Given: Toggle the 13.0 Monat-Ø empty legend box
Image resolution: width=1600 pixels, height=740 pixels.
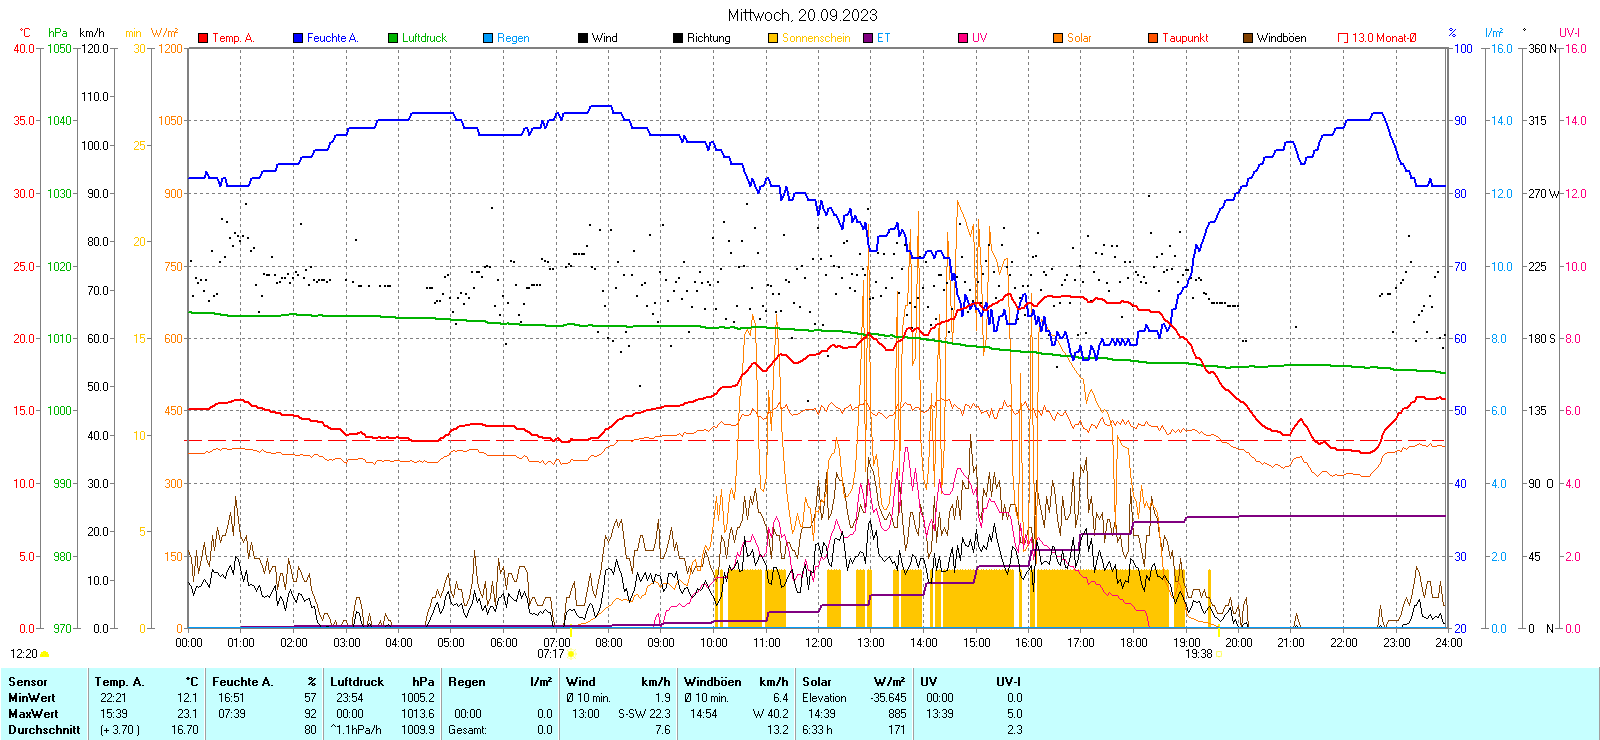Looking at the screenshot, I should [x=1343, y=38].
